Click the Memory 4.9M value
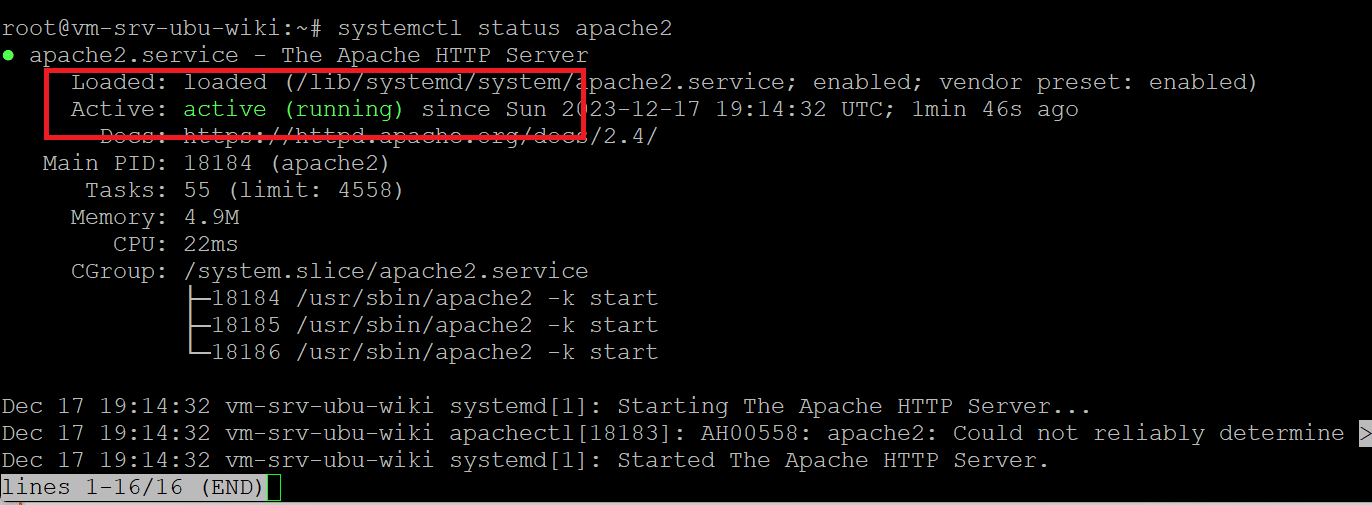The height and width of the screenshot is (505, 1372). pos(211,218)
